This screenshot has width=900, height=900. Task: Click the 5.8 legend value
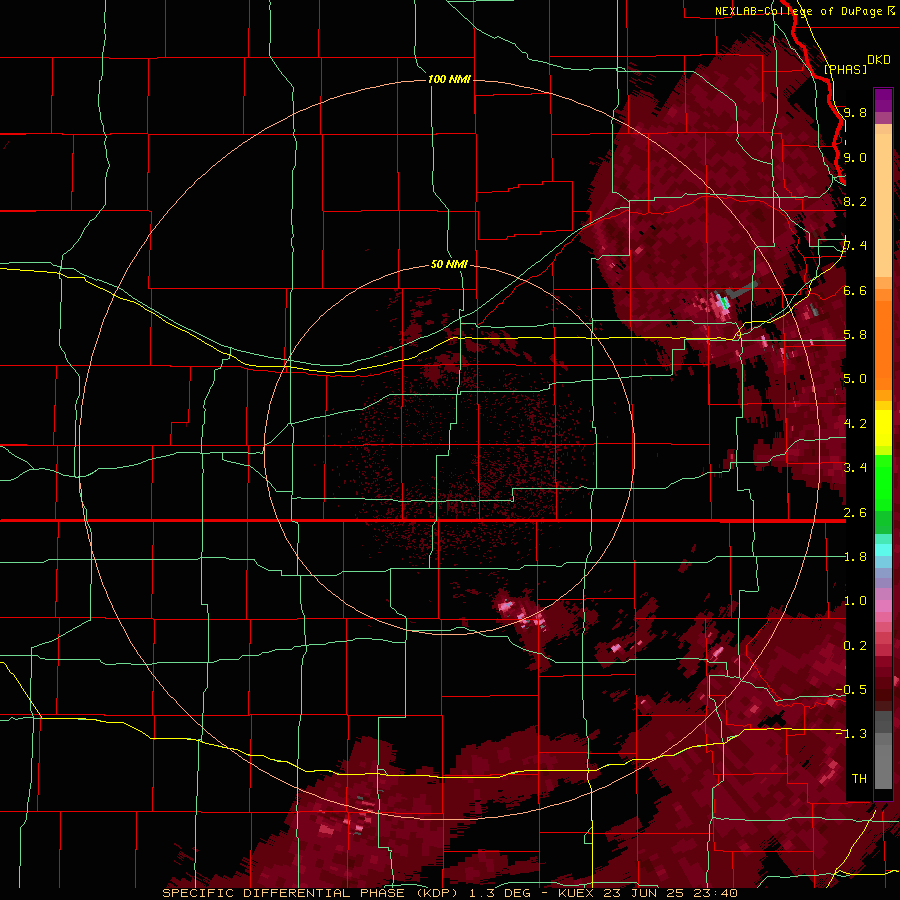coord(855,335)
